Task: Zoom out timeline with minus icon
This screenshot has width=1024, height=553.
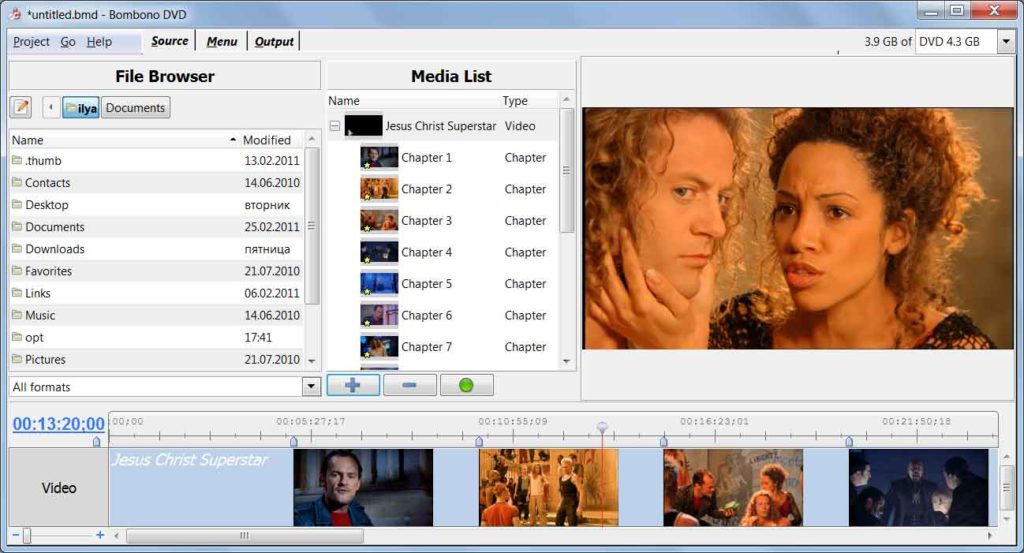Action: pyautogui.click(x=16, y=535)
